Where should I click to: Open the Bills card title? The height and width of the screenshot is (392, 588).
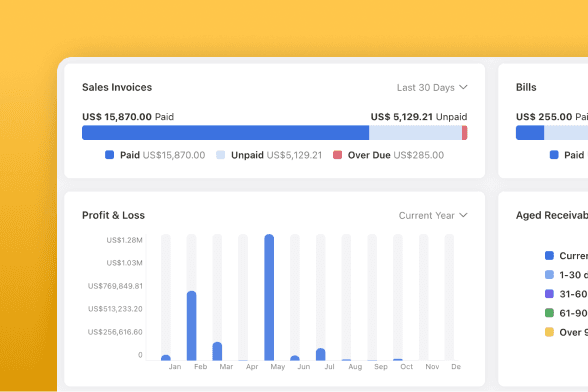pos(526,87)
